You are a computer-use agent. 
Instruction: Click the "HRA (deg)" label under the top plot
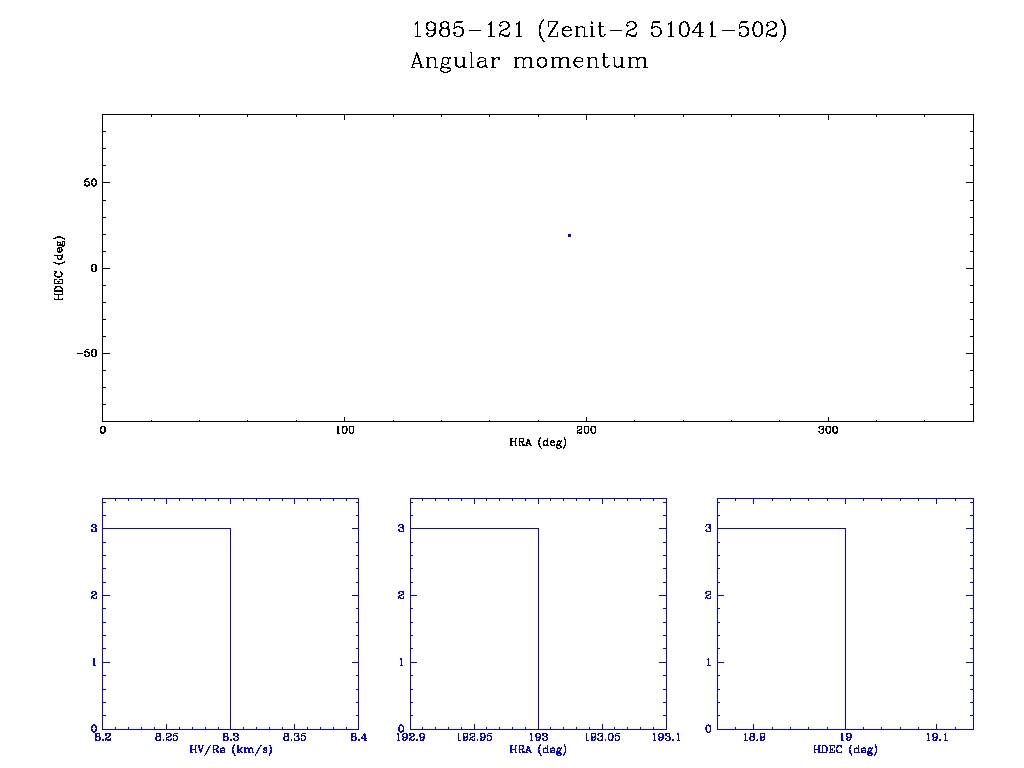(538, 442)
